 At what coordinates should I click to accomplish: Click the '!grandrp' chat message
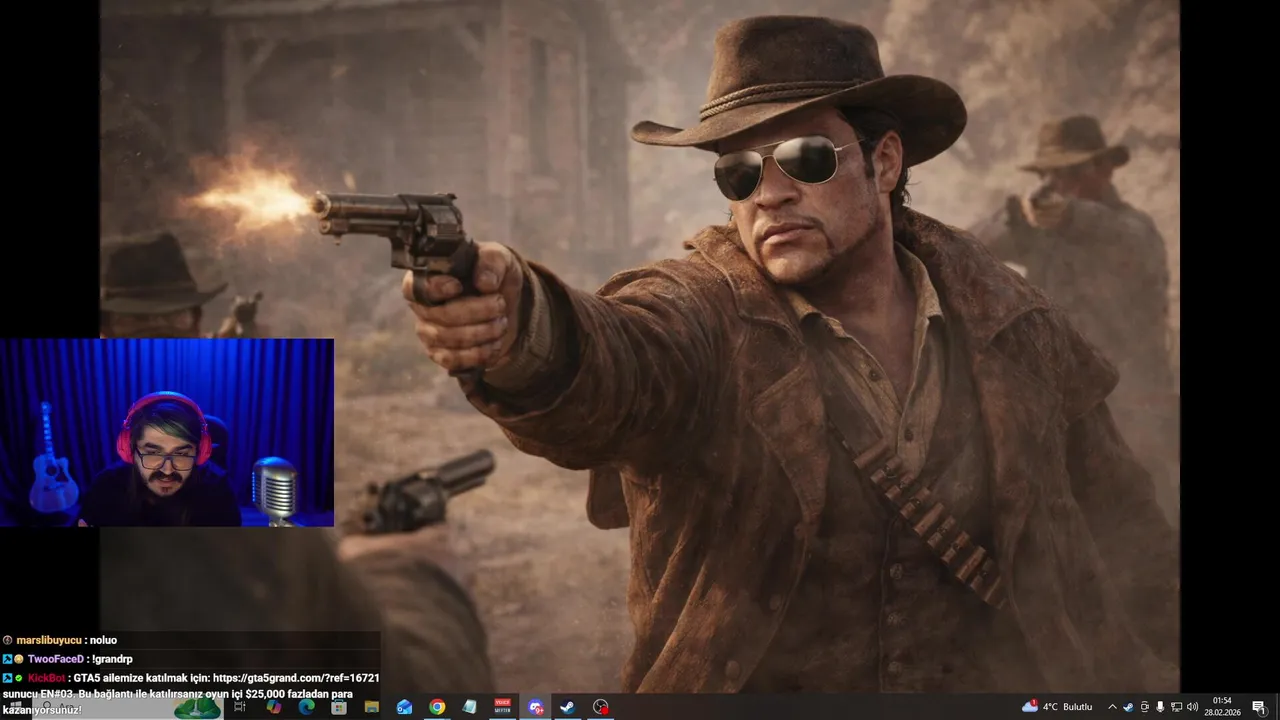pyautogui.click(x=112, y=659)
